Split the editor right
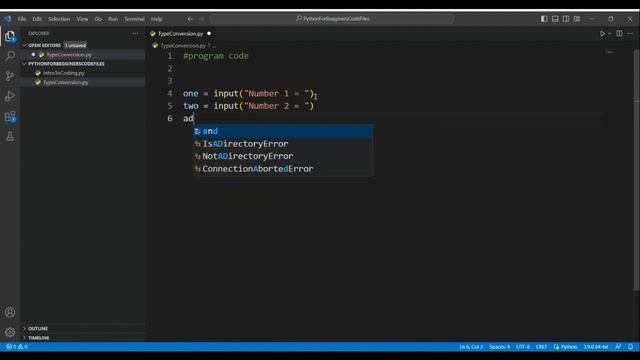Screen dimensions: 640x360 pyautogui.click(x=620, y=33)
